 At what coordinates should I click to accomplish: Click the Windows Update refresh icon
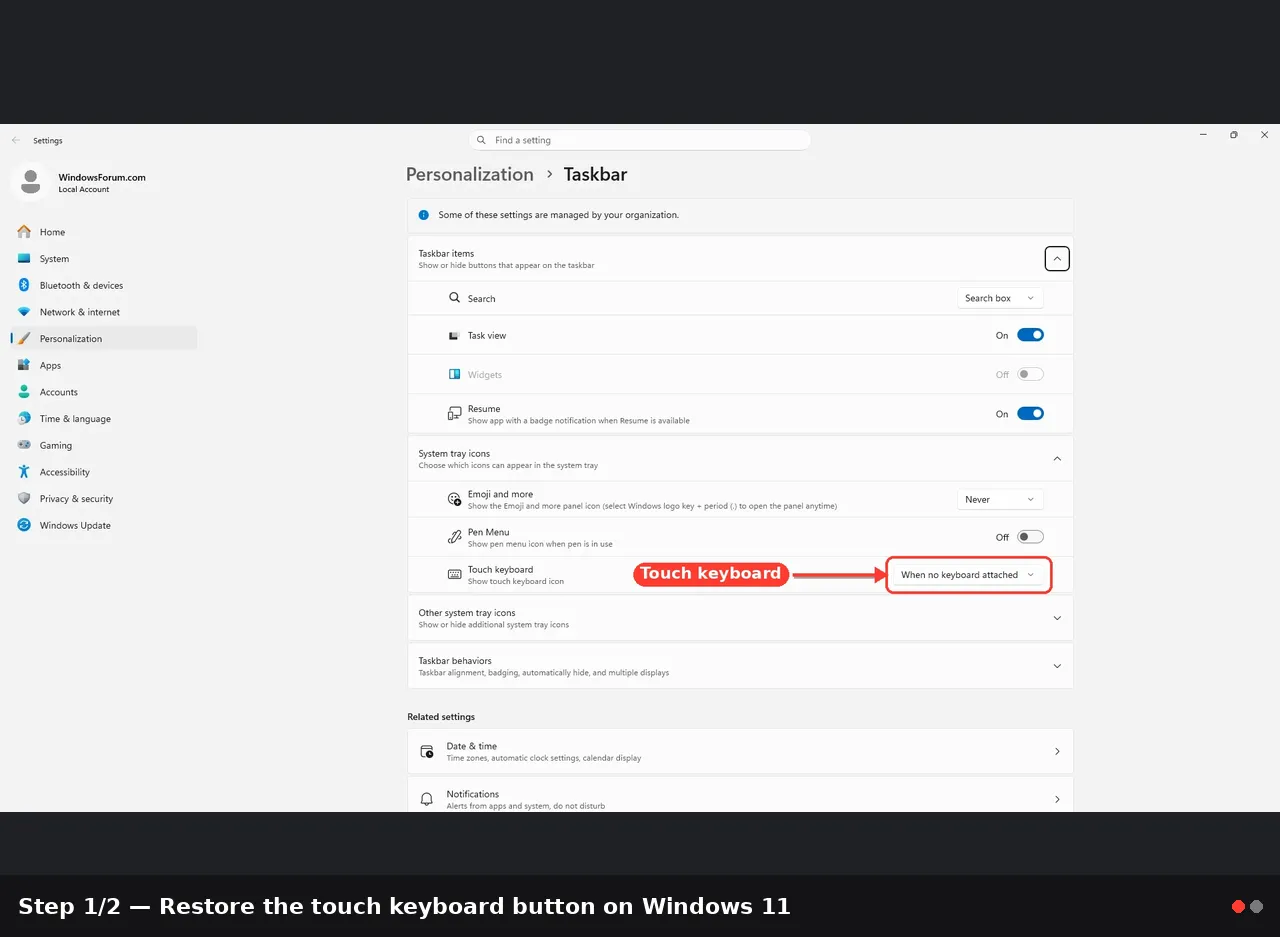click(24, 525)
